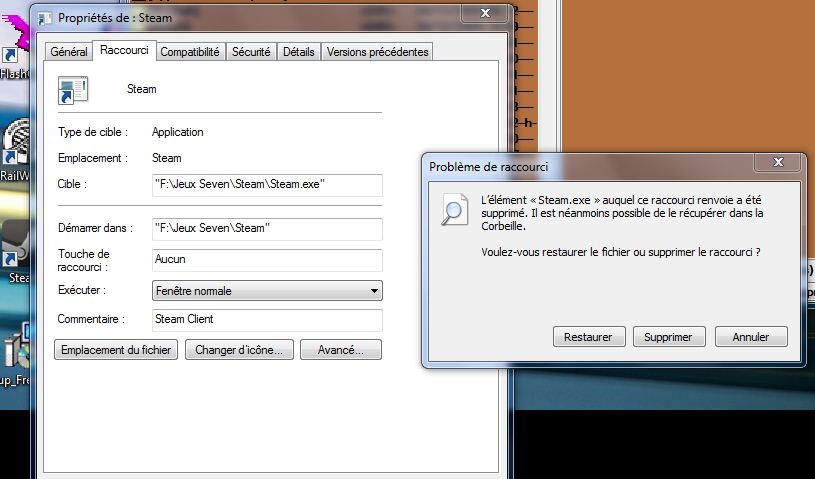Click the Touche de raccourci field
Viewport: 815px width, 479px height.
(x=267, y=260)
